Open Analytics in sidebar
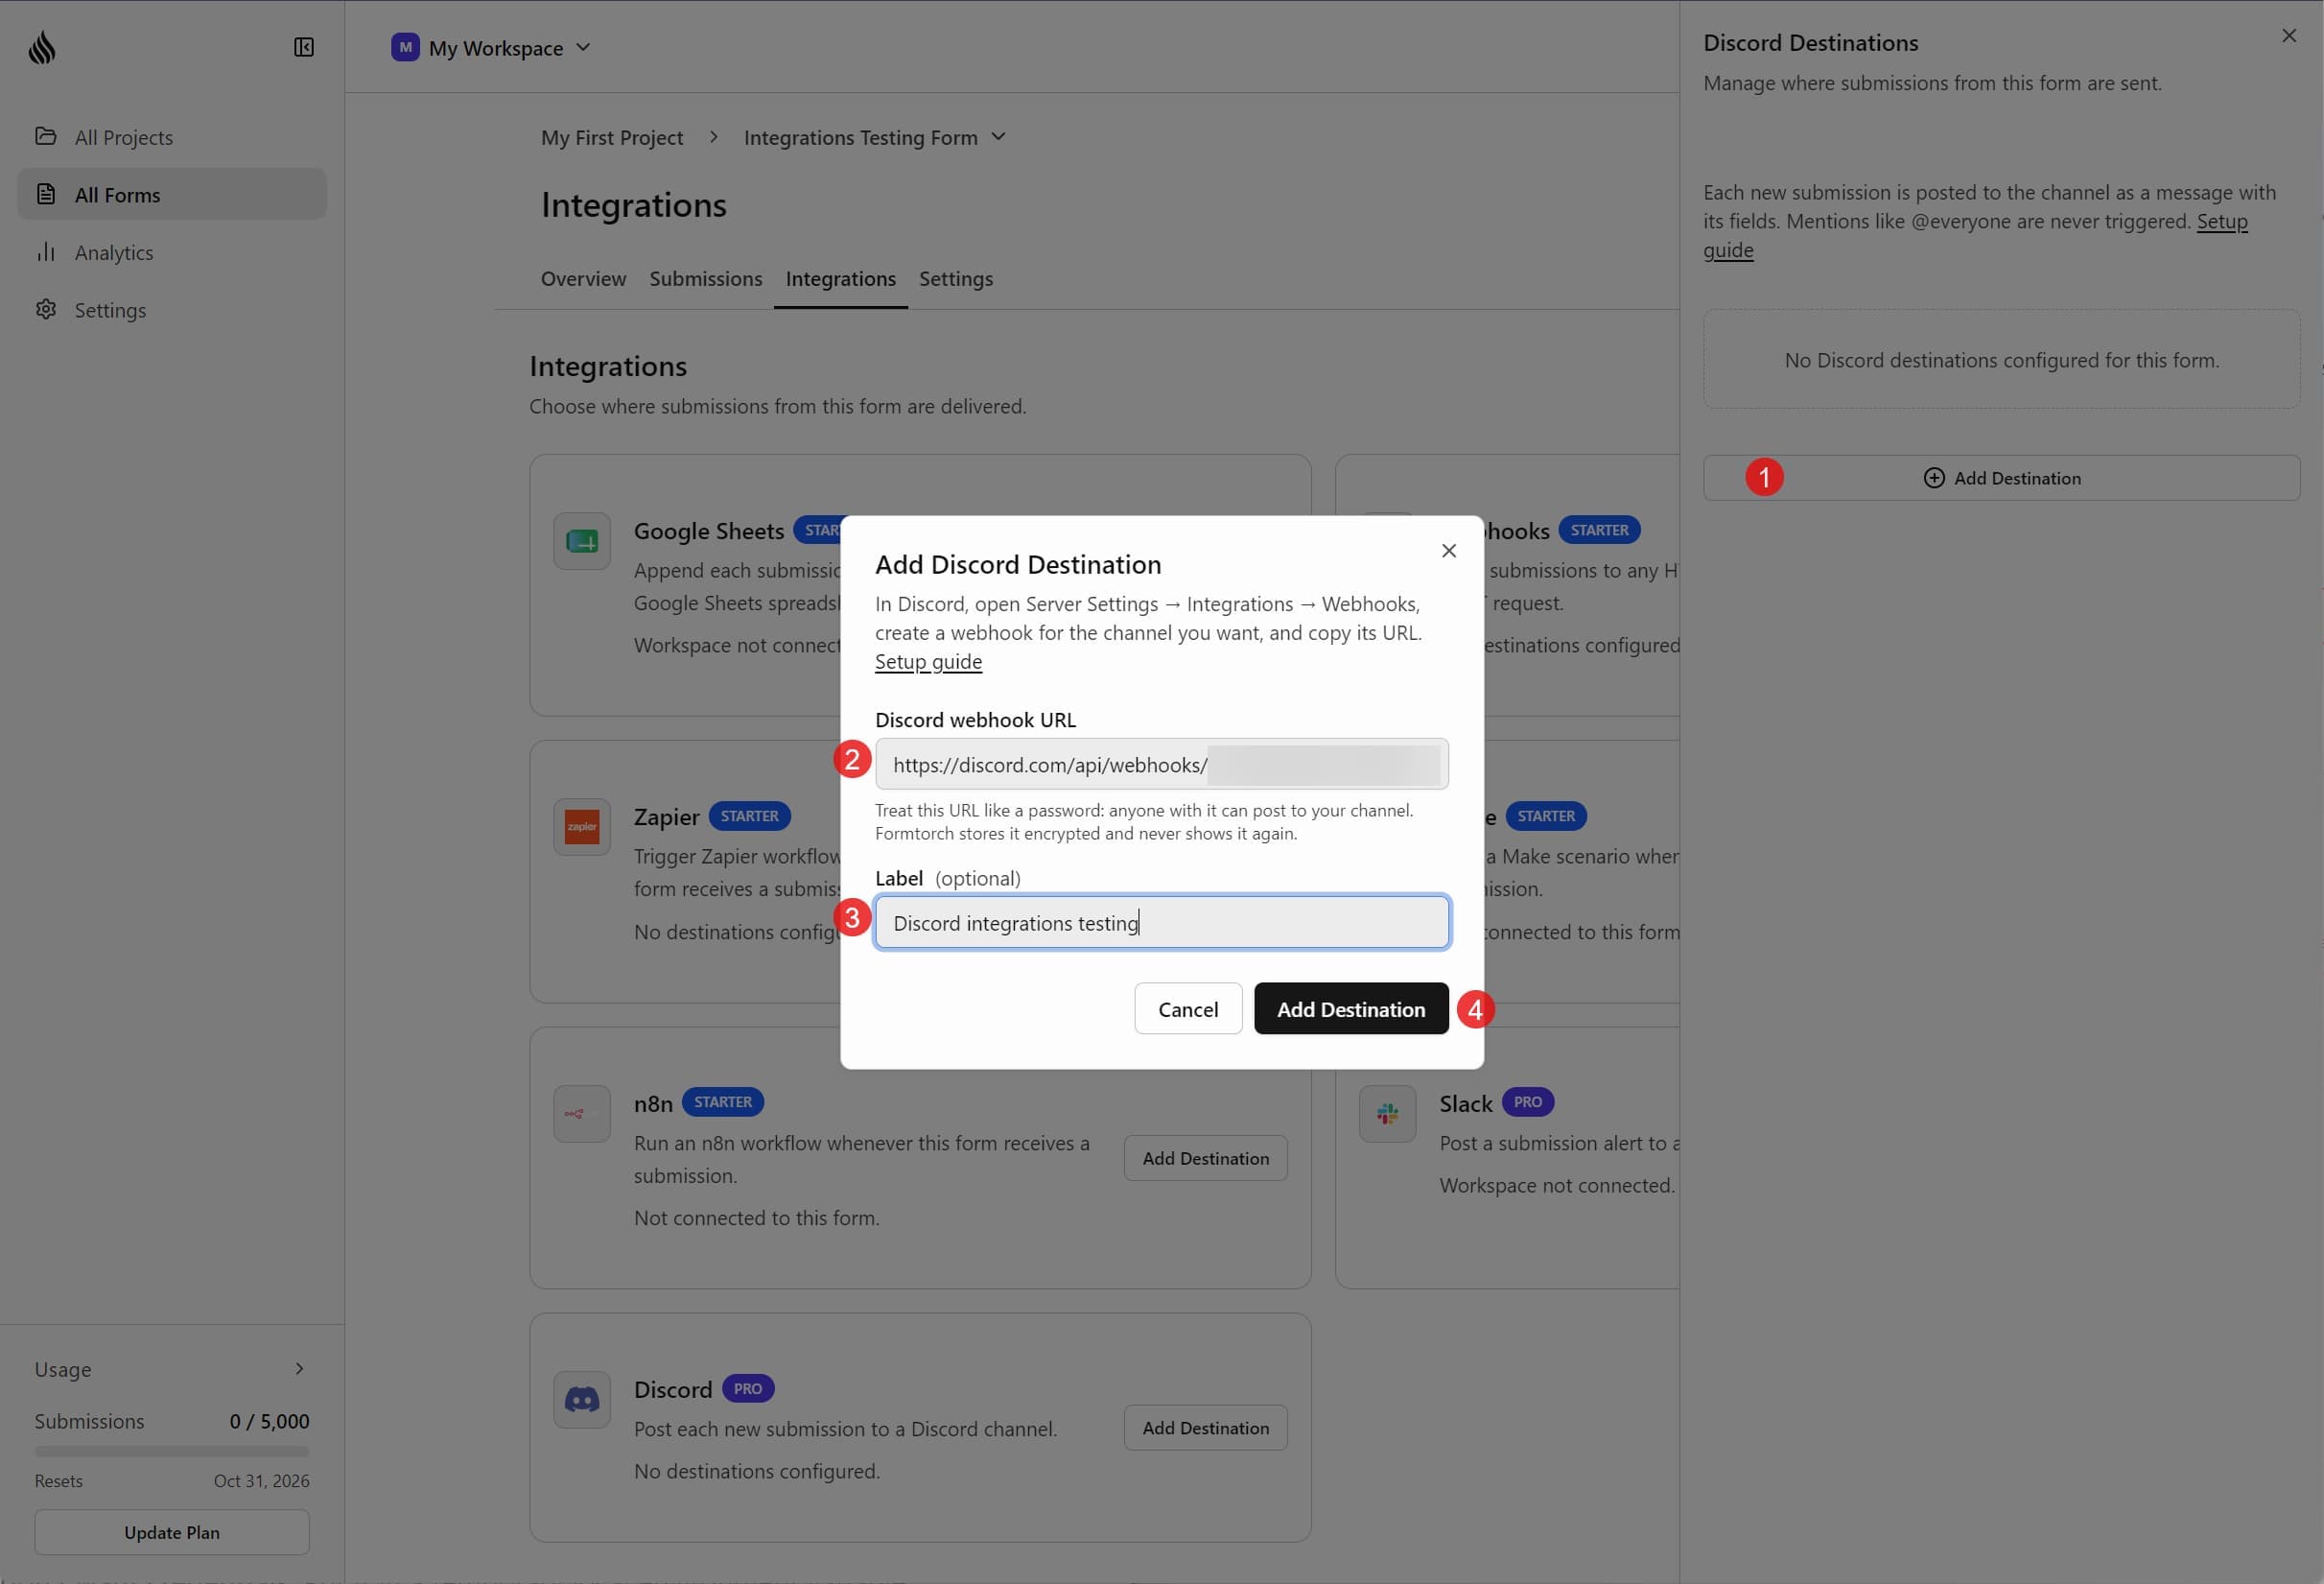This screenshot has width=2324, height=1584. tap(172, 252)
